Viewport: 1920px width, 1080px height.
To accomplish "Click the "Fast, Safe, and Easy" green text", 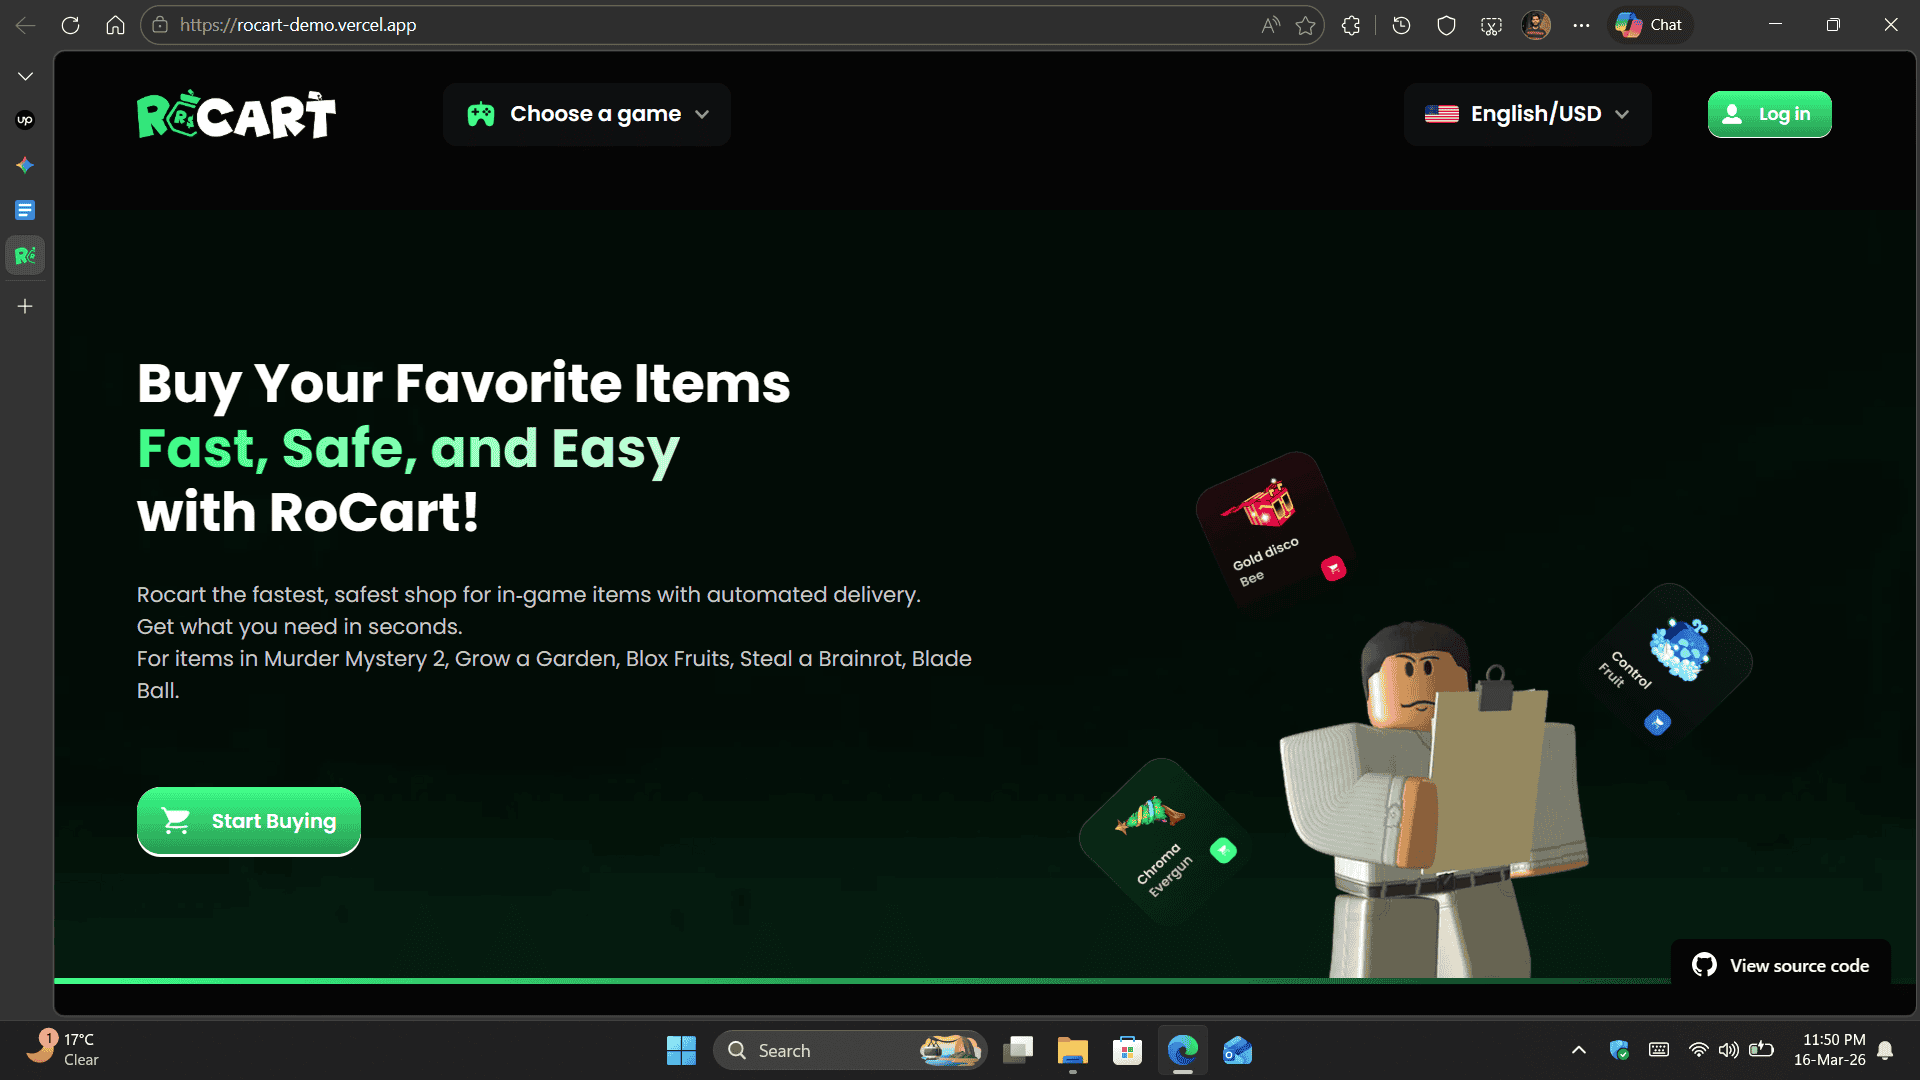I will (x=408, y=449).
